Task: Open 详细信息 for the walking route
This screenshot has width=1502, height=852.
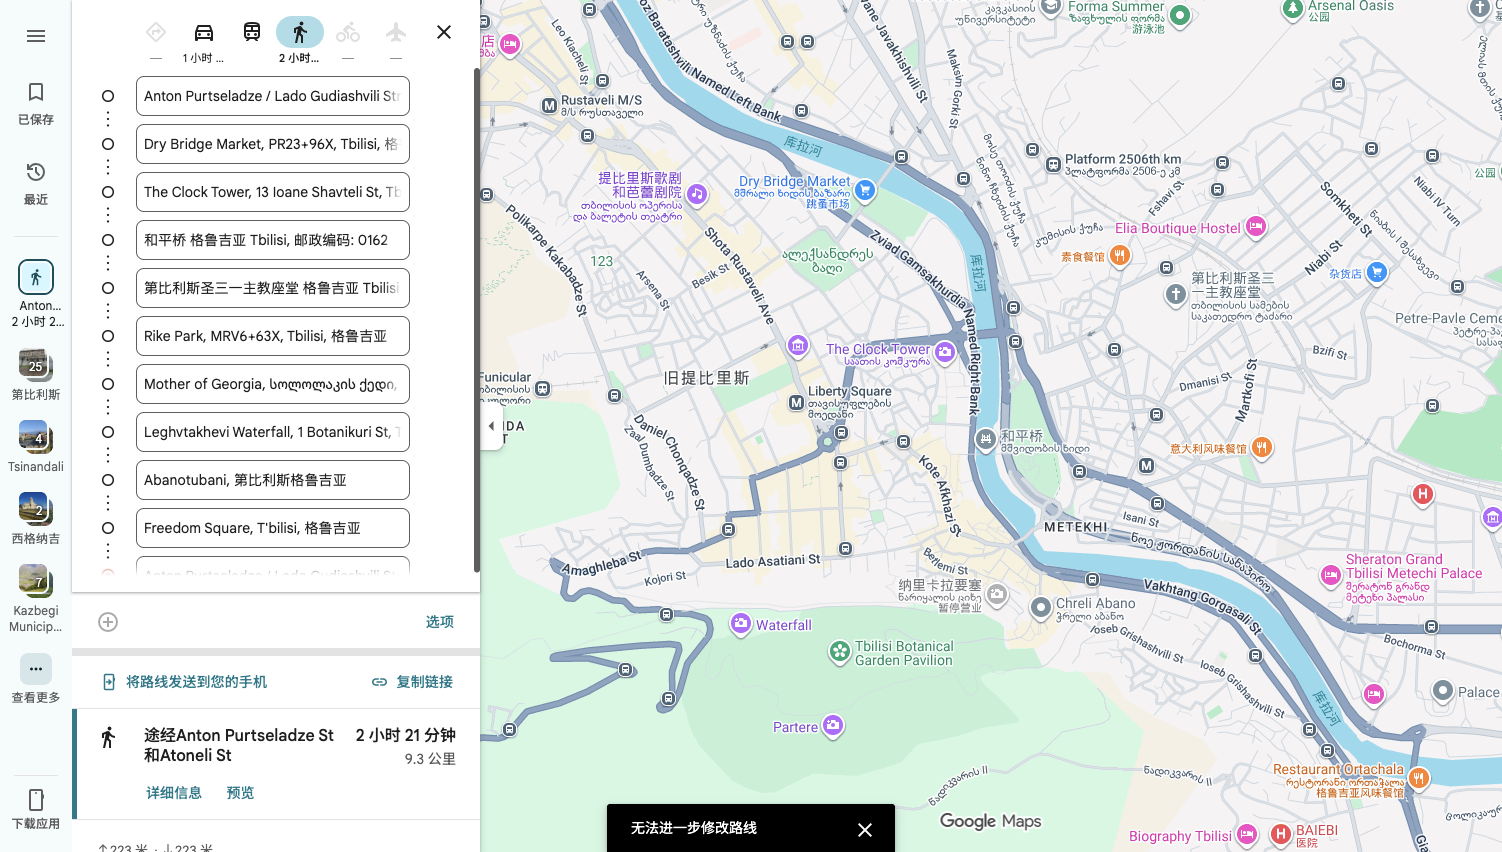Action: pos(174,793)
